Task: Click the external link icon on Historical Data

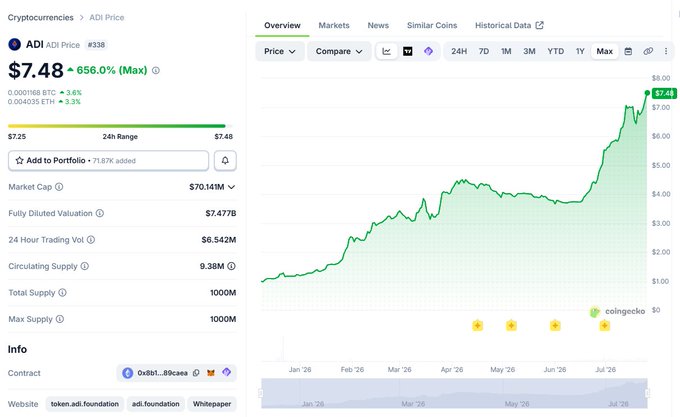Action: click(539, 25)
